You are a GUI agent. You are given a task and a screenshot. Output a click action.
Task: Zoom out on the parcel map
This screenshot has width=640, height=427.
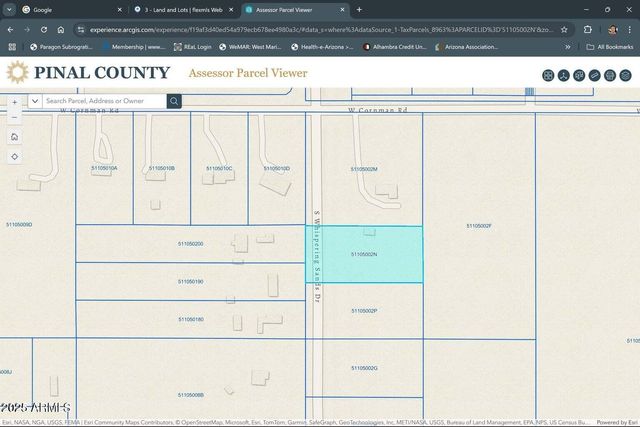coord(14,115)
